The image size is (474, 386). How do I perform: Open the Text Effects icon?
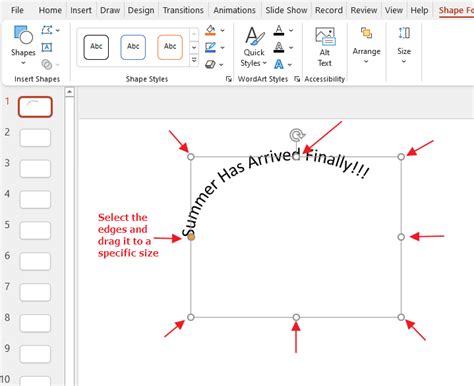(279, 64)
